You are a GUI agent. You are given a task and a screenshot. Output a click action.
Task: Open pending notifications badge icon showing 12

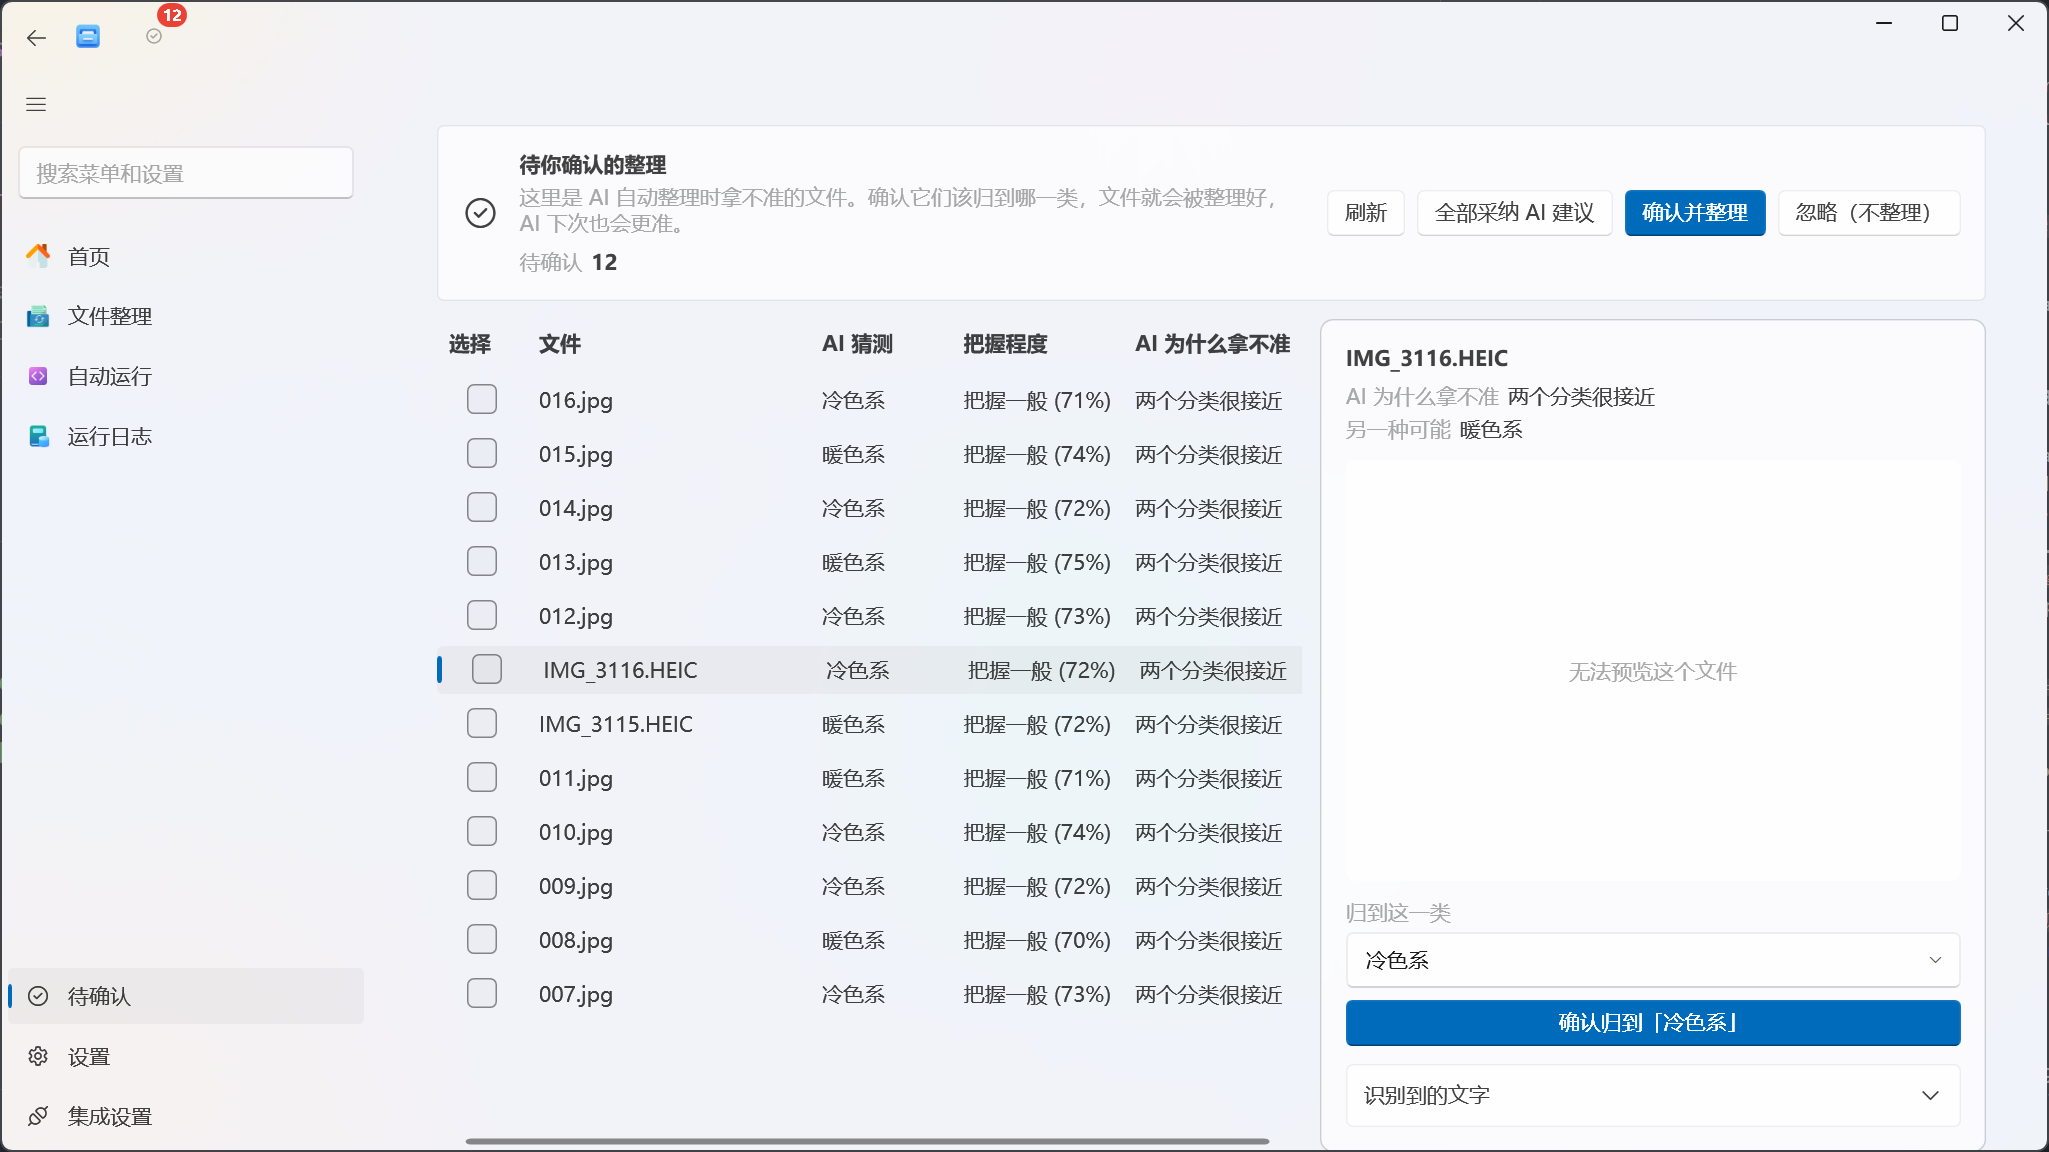pos(154,36)
